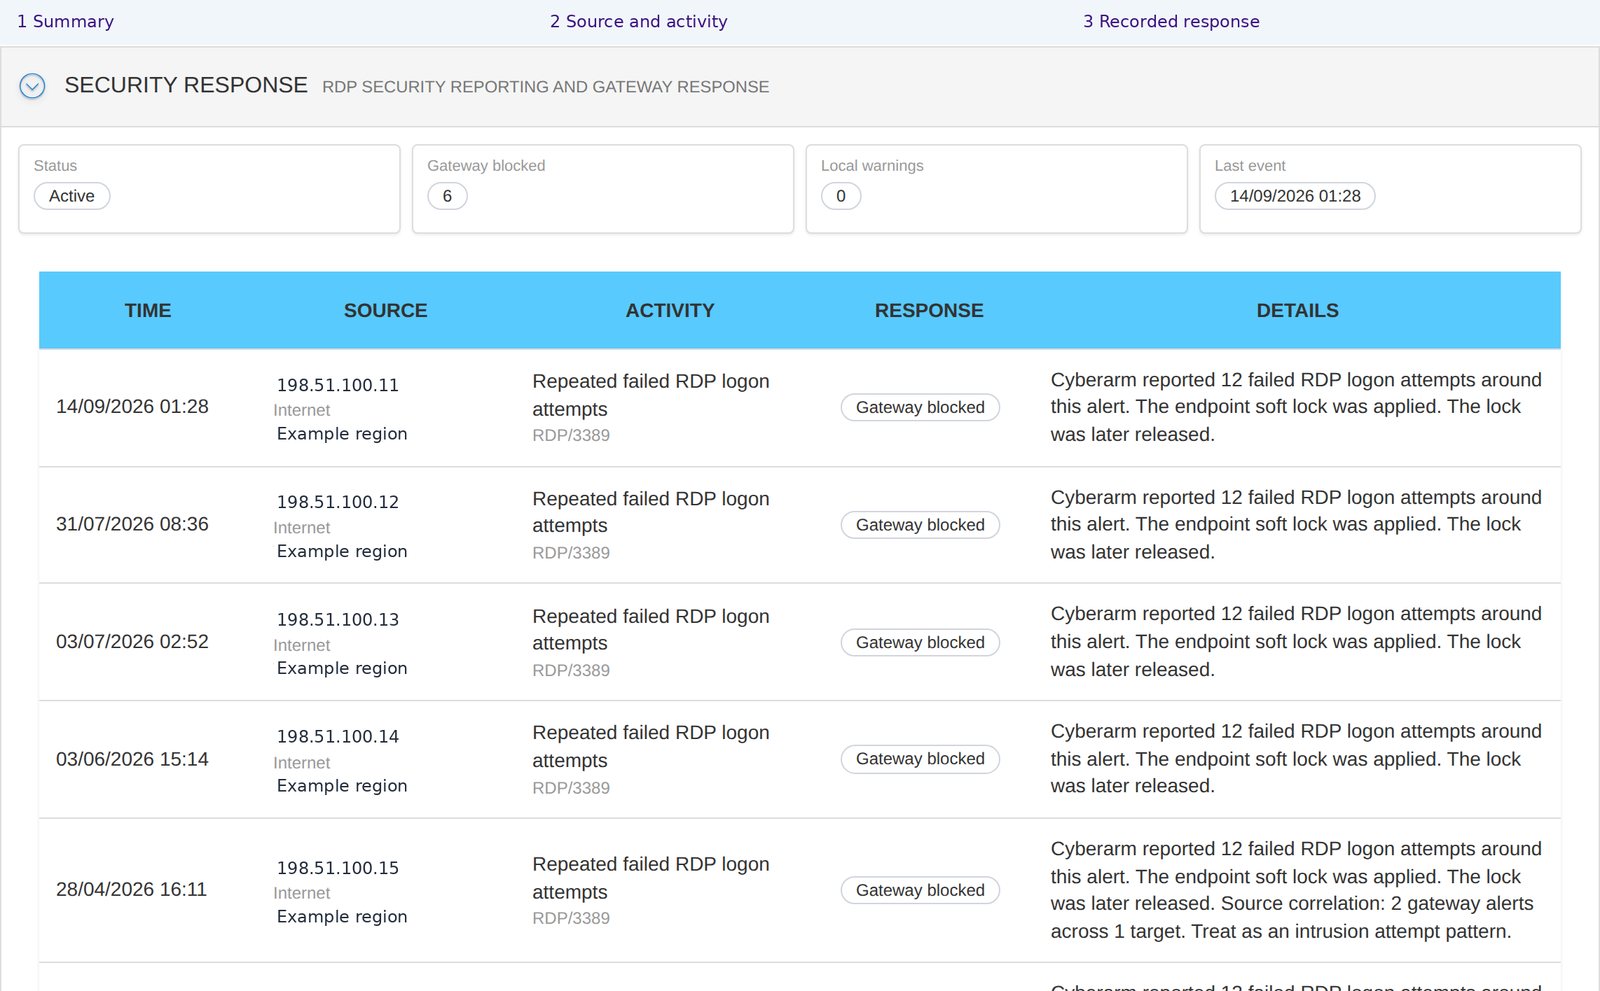Select time cell 03/06/2026 15:14
The width and height of the screenshot is (1600, 991).
pyautogui.click(x=132, y=759)
